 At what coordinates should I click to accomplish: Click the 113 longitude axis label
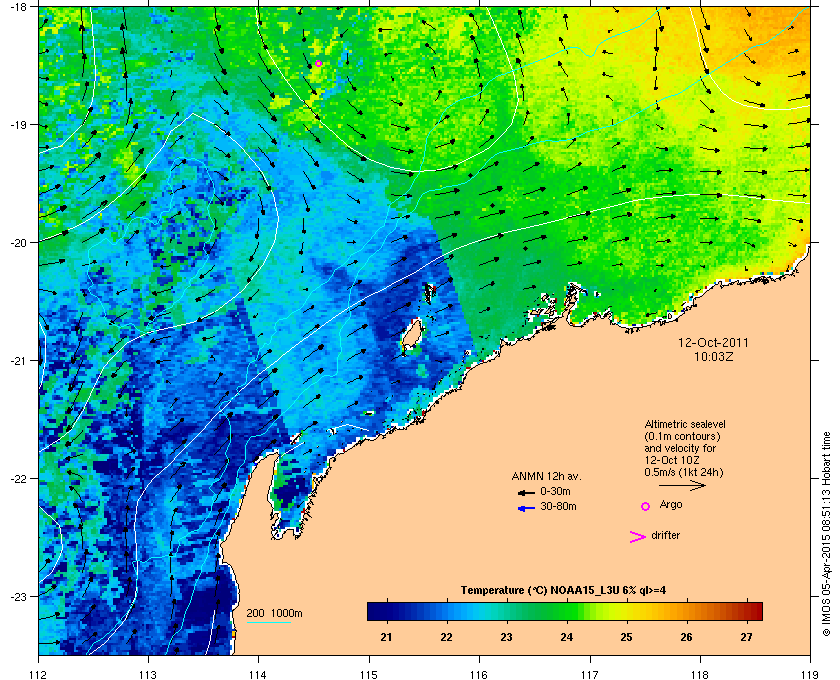click(x=148, y=675)
